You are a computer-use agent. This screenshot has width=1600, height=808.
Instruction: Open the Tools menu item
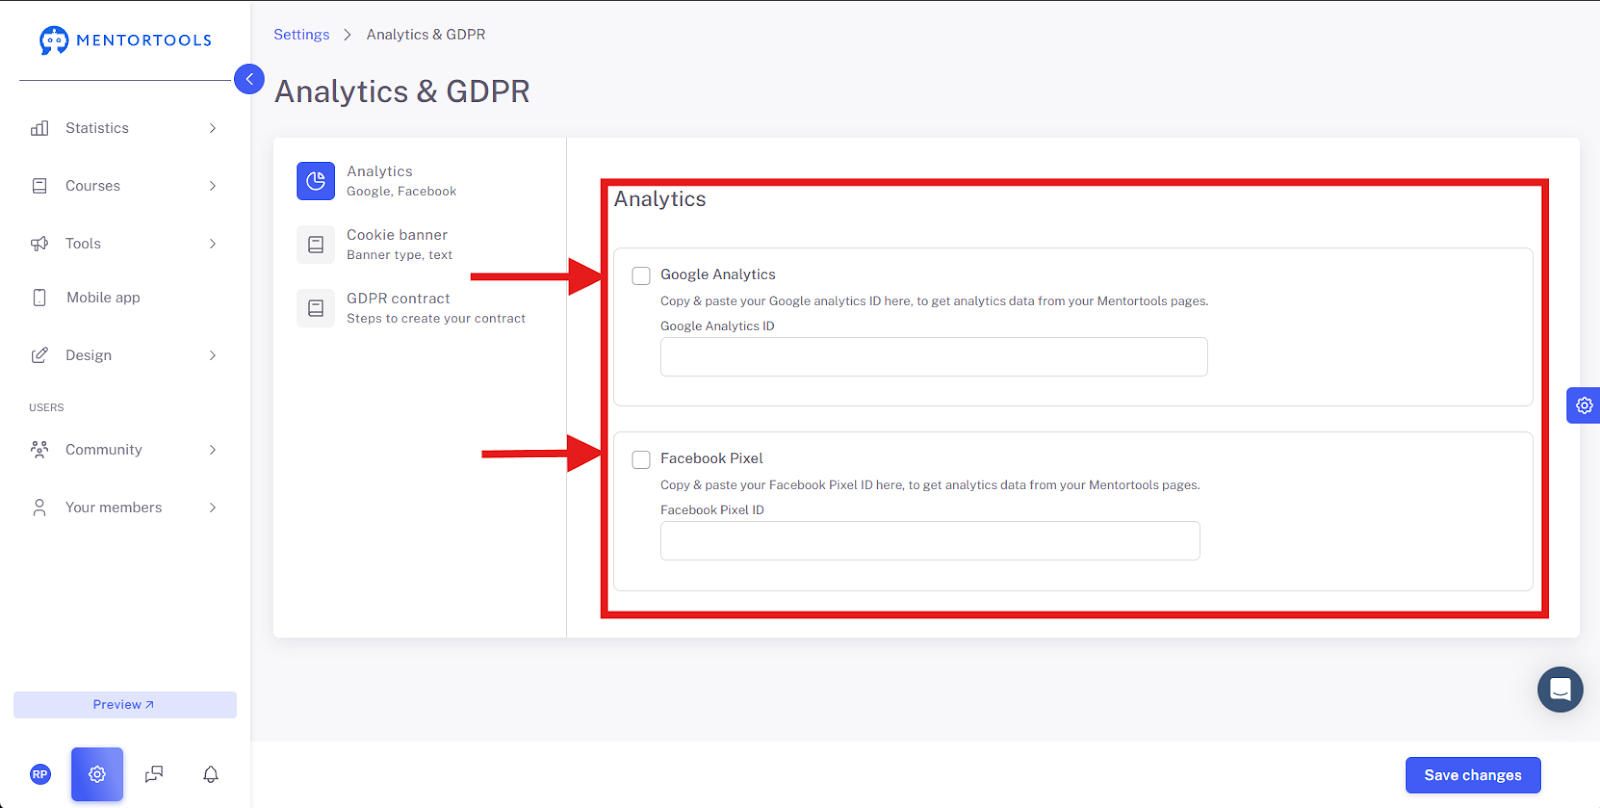tap(125, 244)
